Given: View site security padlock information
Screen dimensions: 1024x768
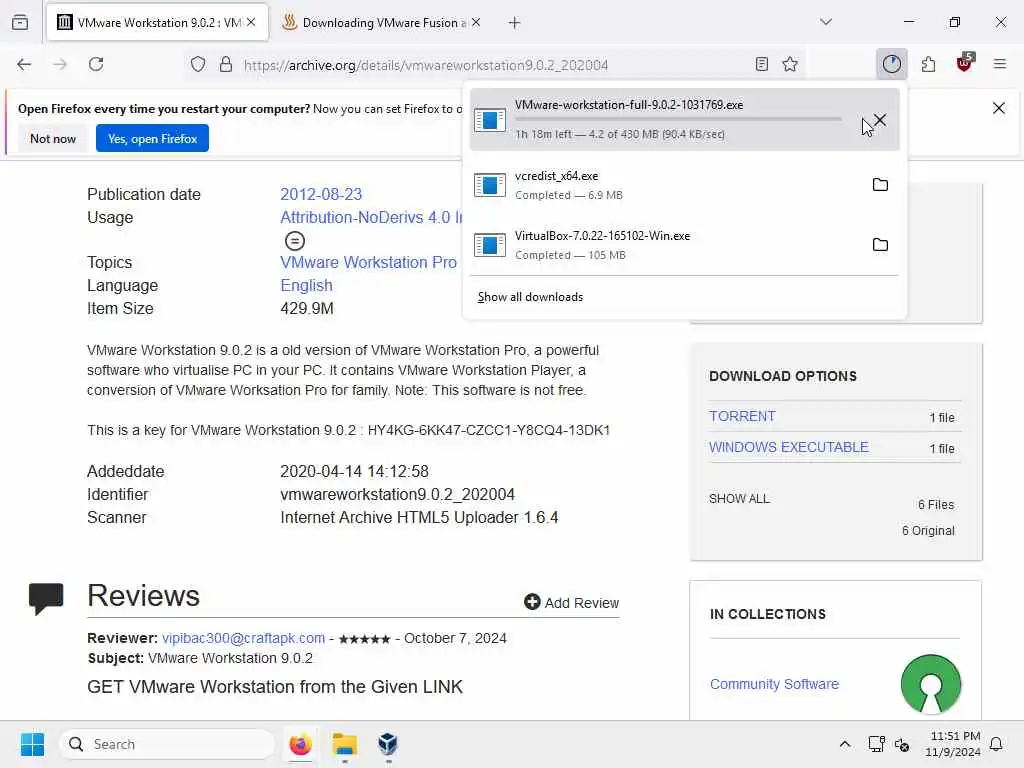Looking at the screenshot, I should click(x=226, y=64).
